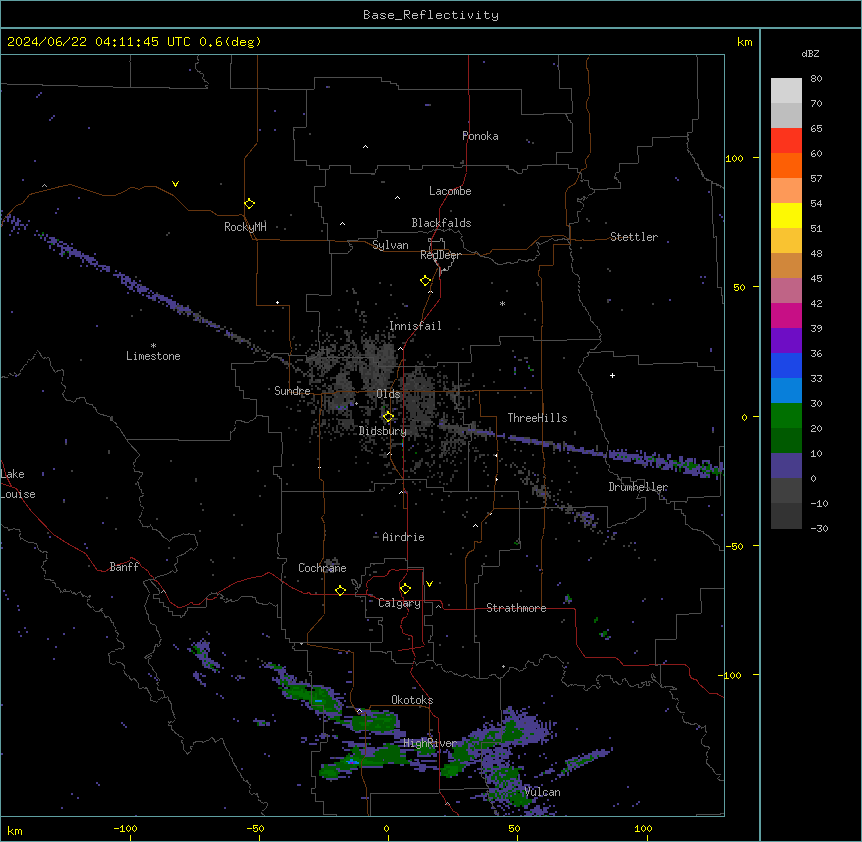862x842 pixels.
Task: Click the Olds city label
Action: pos(388,394)
